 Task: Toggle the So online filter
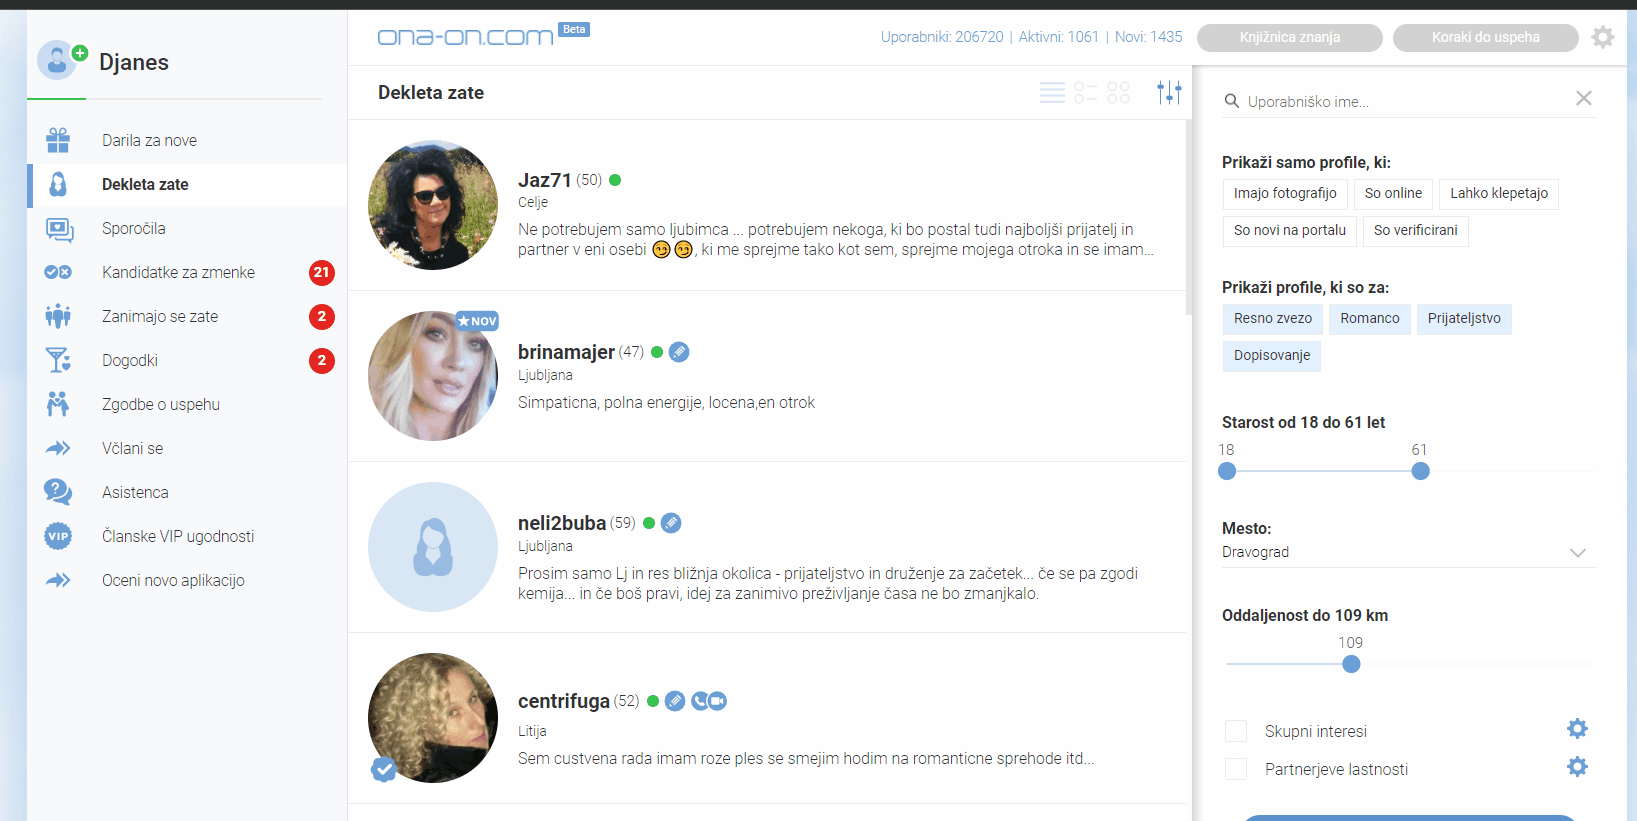coord(1392,193)
